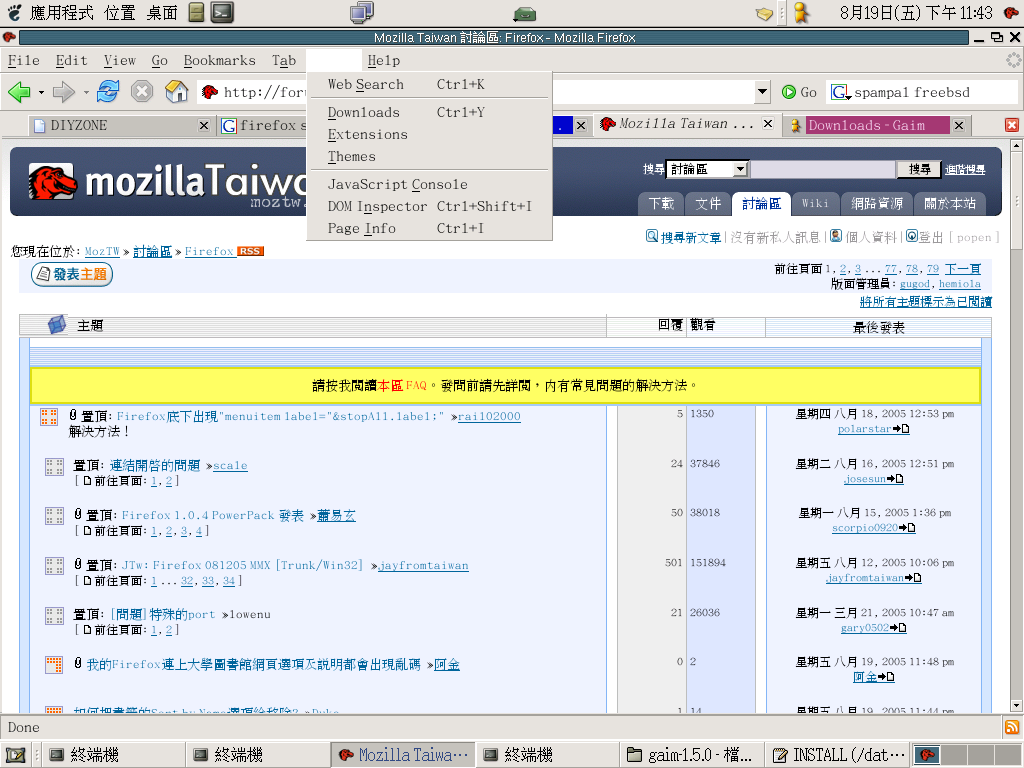The width and height of the screenshot is (1024, 768).
Task: Reload the page with refresh icon
Action: [x=108, y=91]
